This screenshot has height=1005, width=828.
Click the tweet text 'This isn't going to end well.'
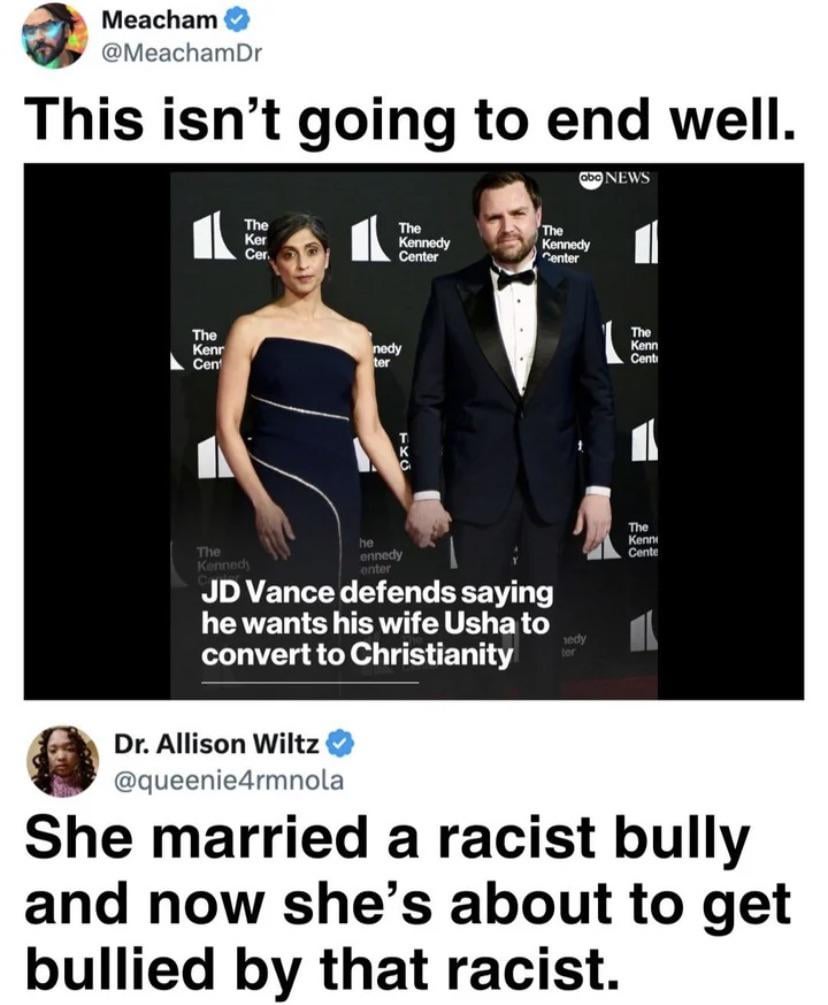point(411,119)
